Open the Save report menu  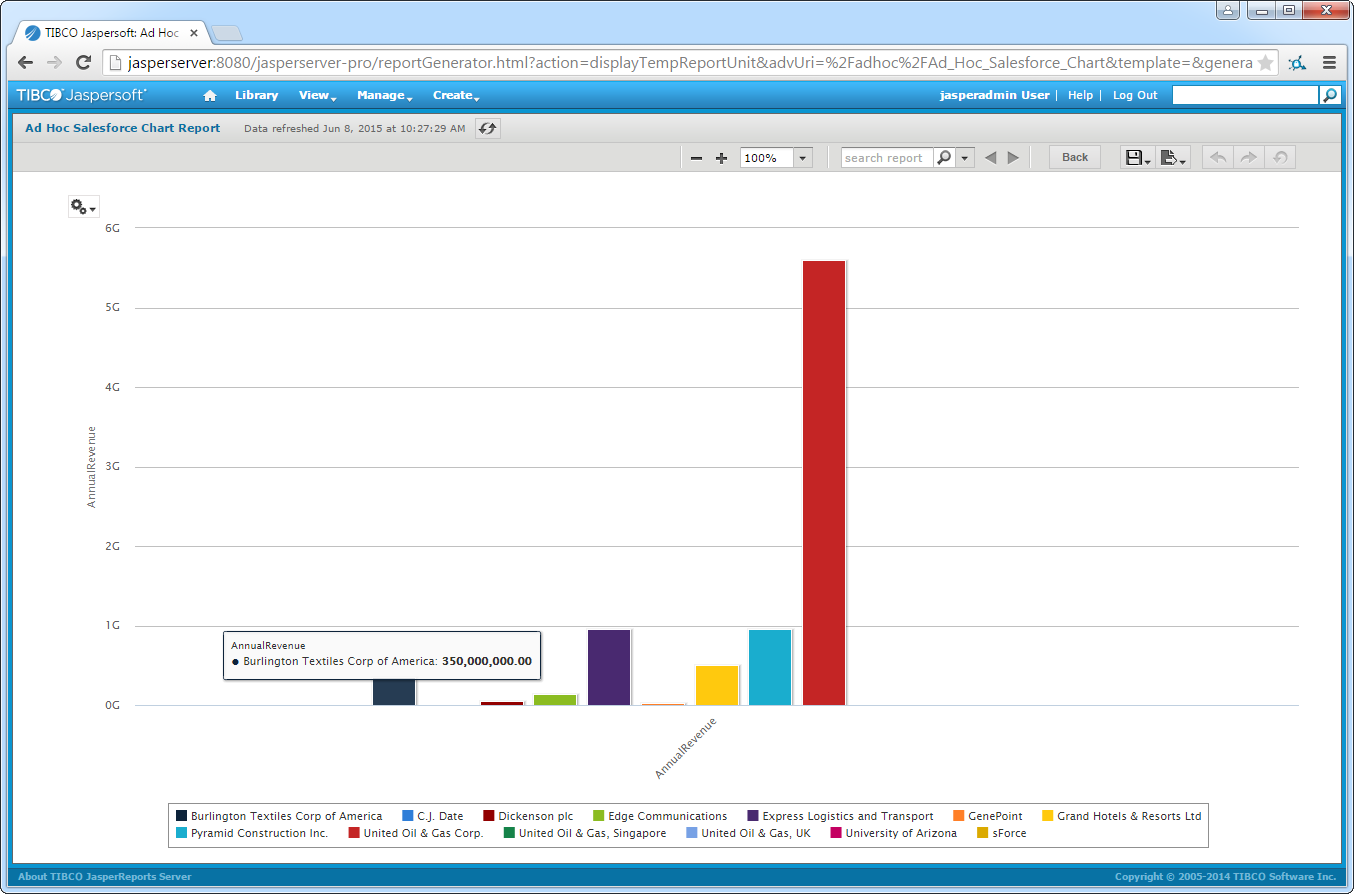tap(1138, 158)
